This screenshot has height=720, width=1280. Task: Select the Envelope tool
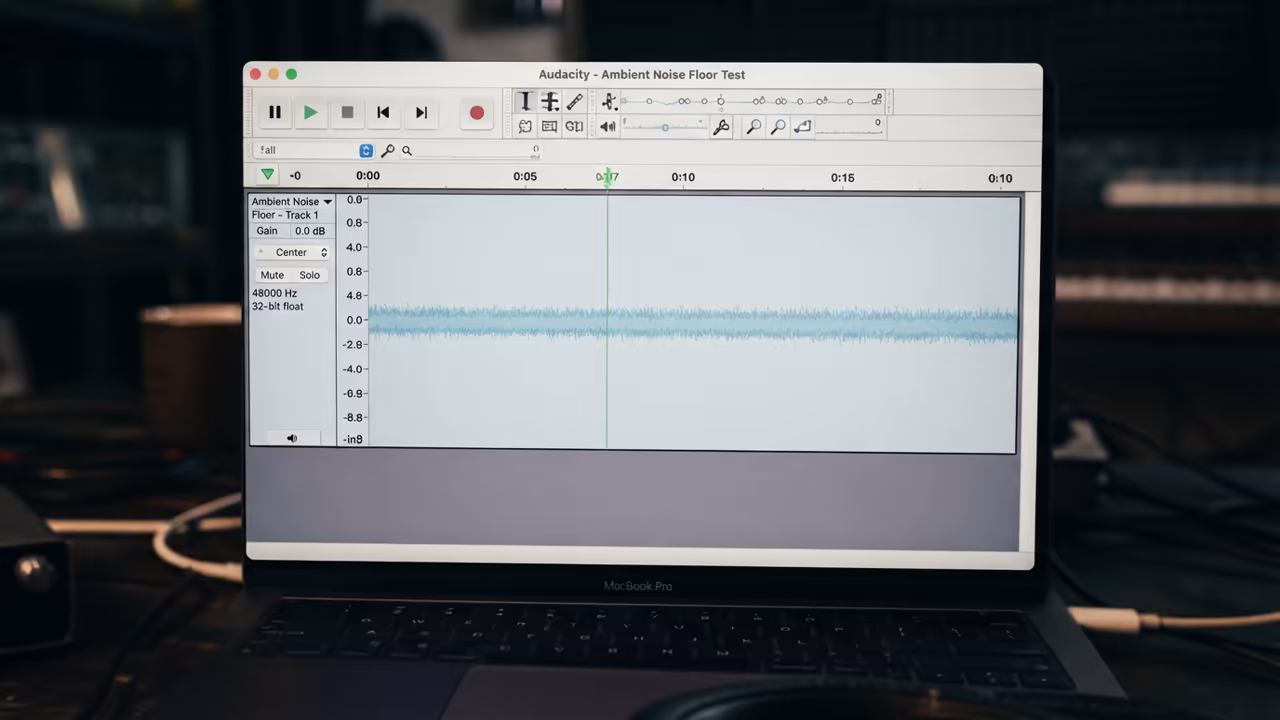coord(550,102)
